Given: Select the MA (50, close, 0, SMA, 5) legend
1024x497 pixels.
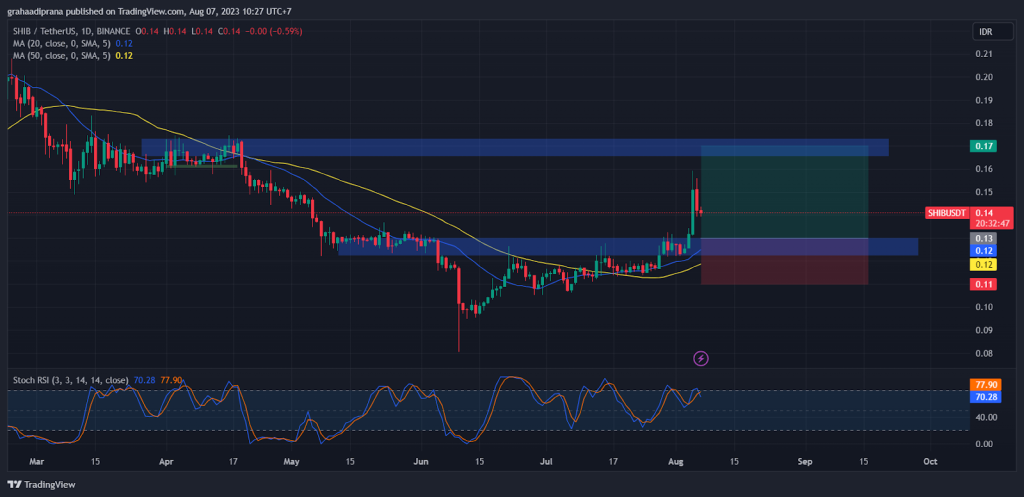Looking at the screenshot, I should point(61,56).
